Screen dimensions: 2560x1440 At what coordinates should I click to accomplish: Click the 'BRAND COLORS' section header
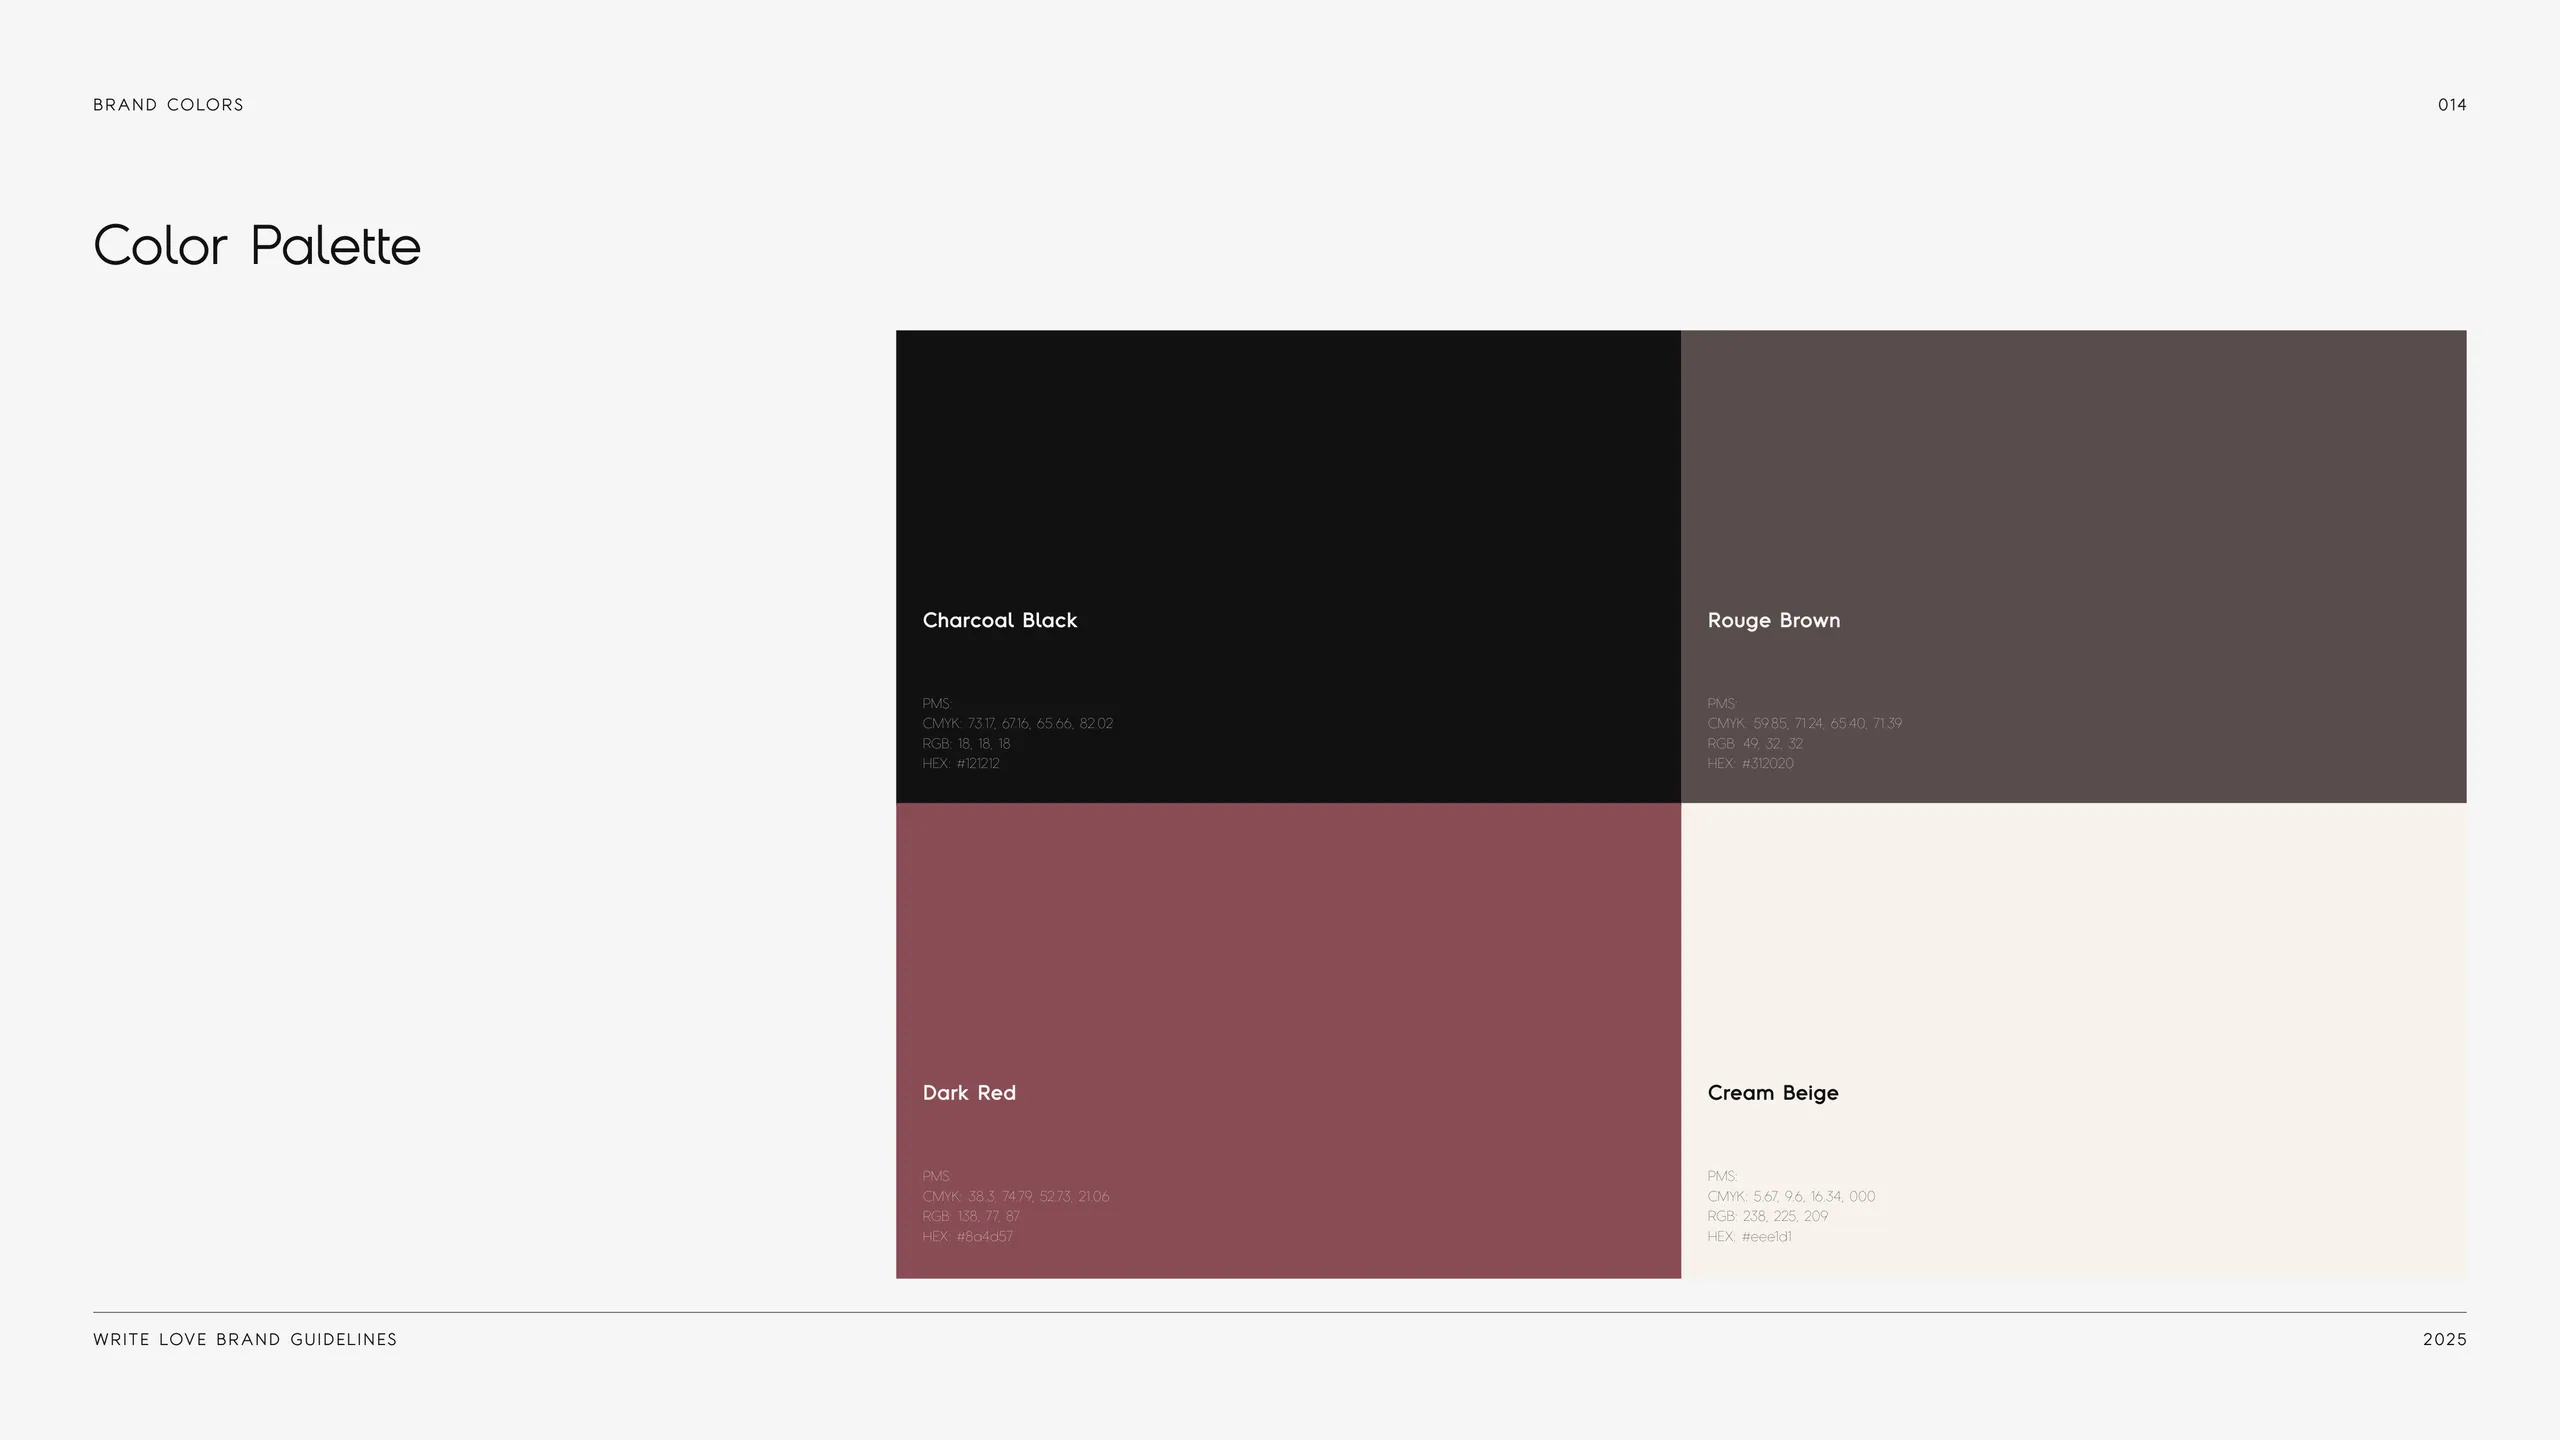(168, 105)
